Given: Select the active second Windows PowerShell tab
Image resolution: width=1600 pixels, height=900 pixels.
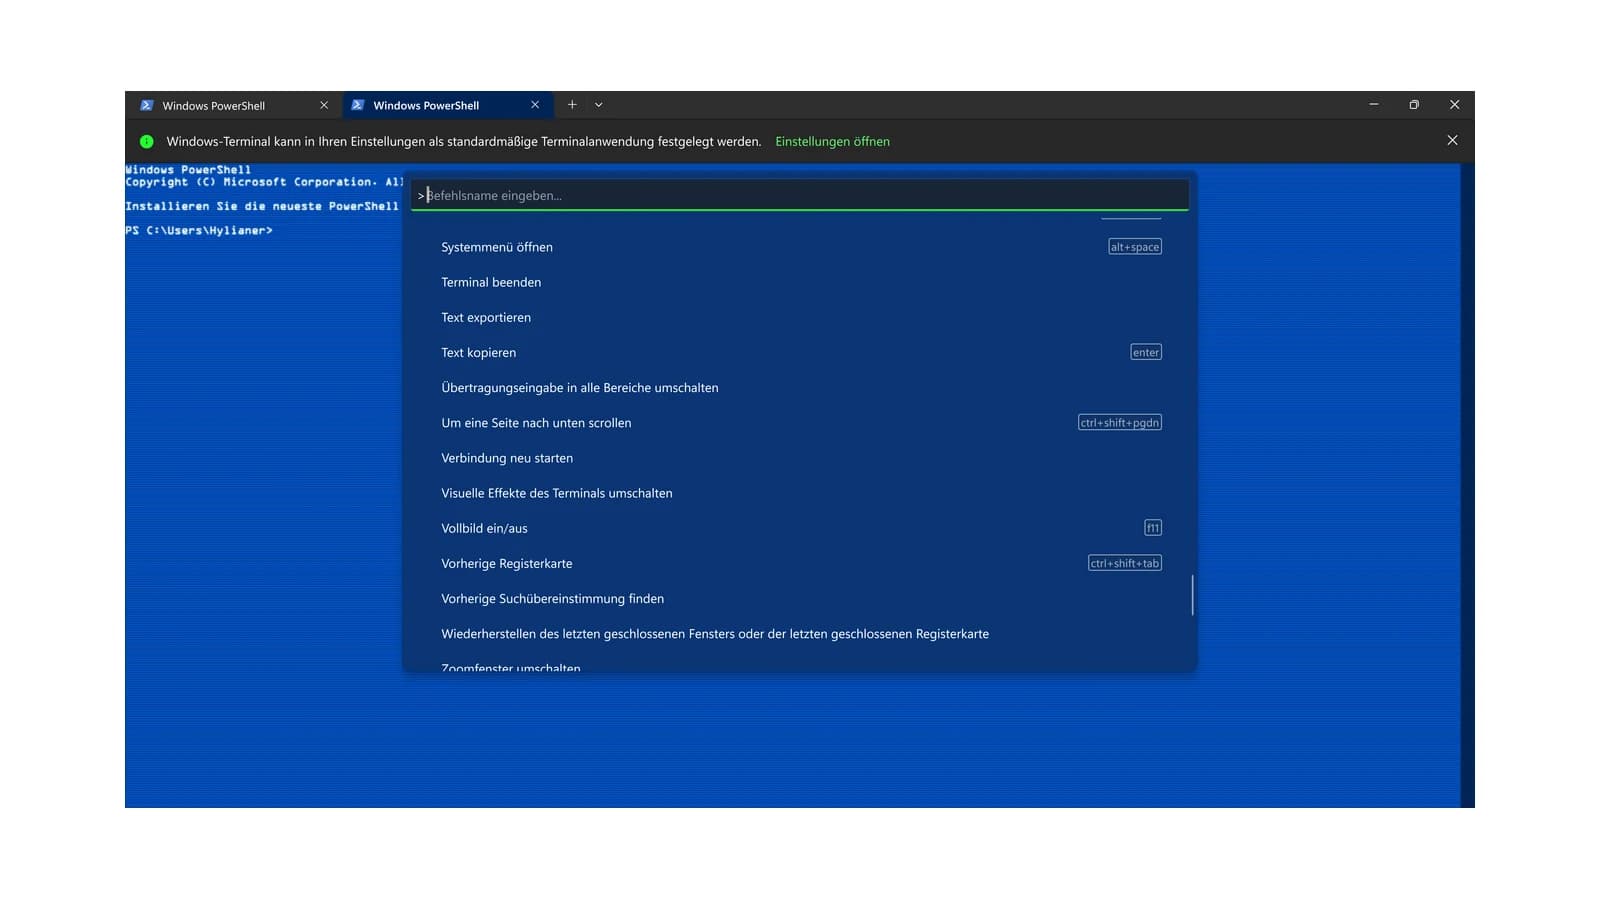Looking at the screenshot, I should tap(447, 105).
